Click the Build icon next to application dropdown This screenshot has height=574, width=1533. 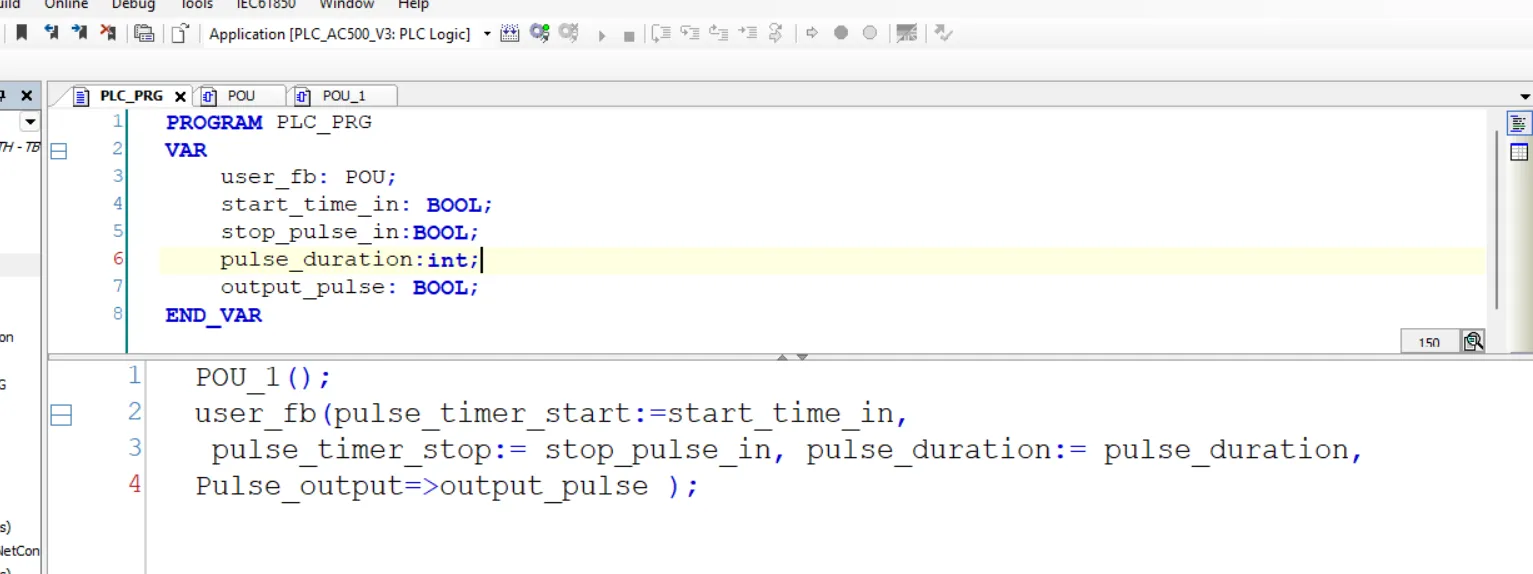pos(510,34)
